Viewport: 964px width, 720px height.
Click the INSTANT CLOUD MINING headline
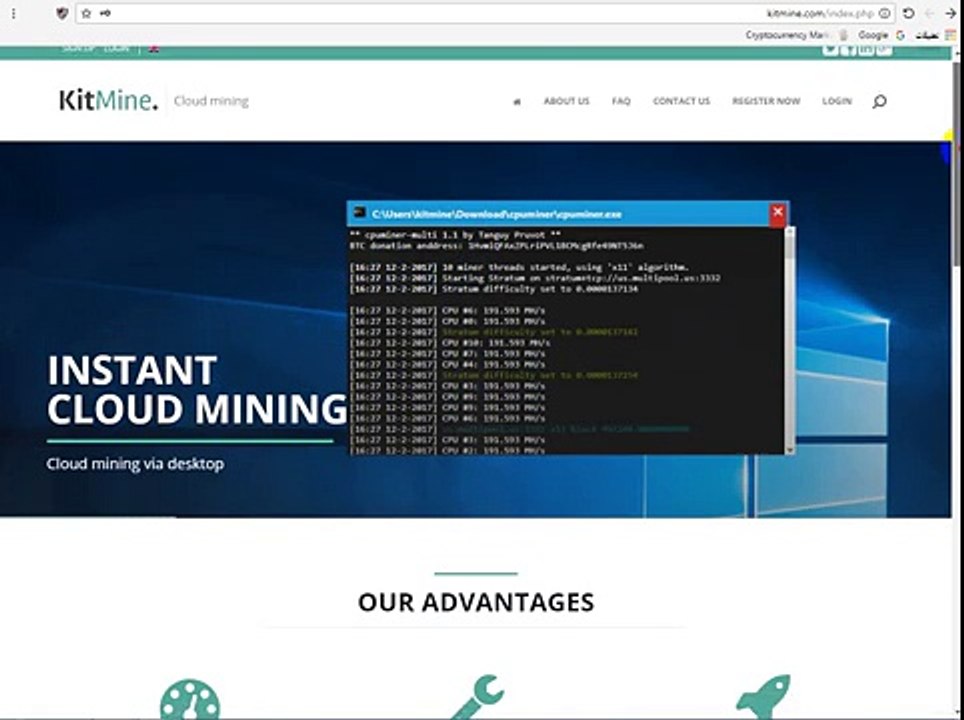197,389
